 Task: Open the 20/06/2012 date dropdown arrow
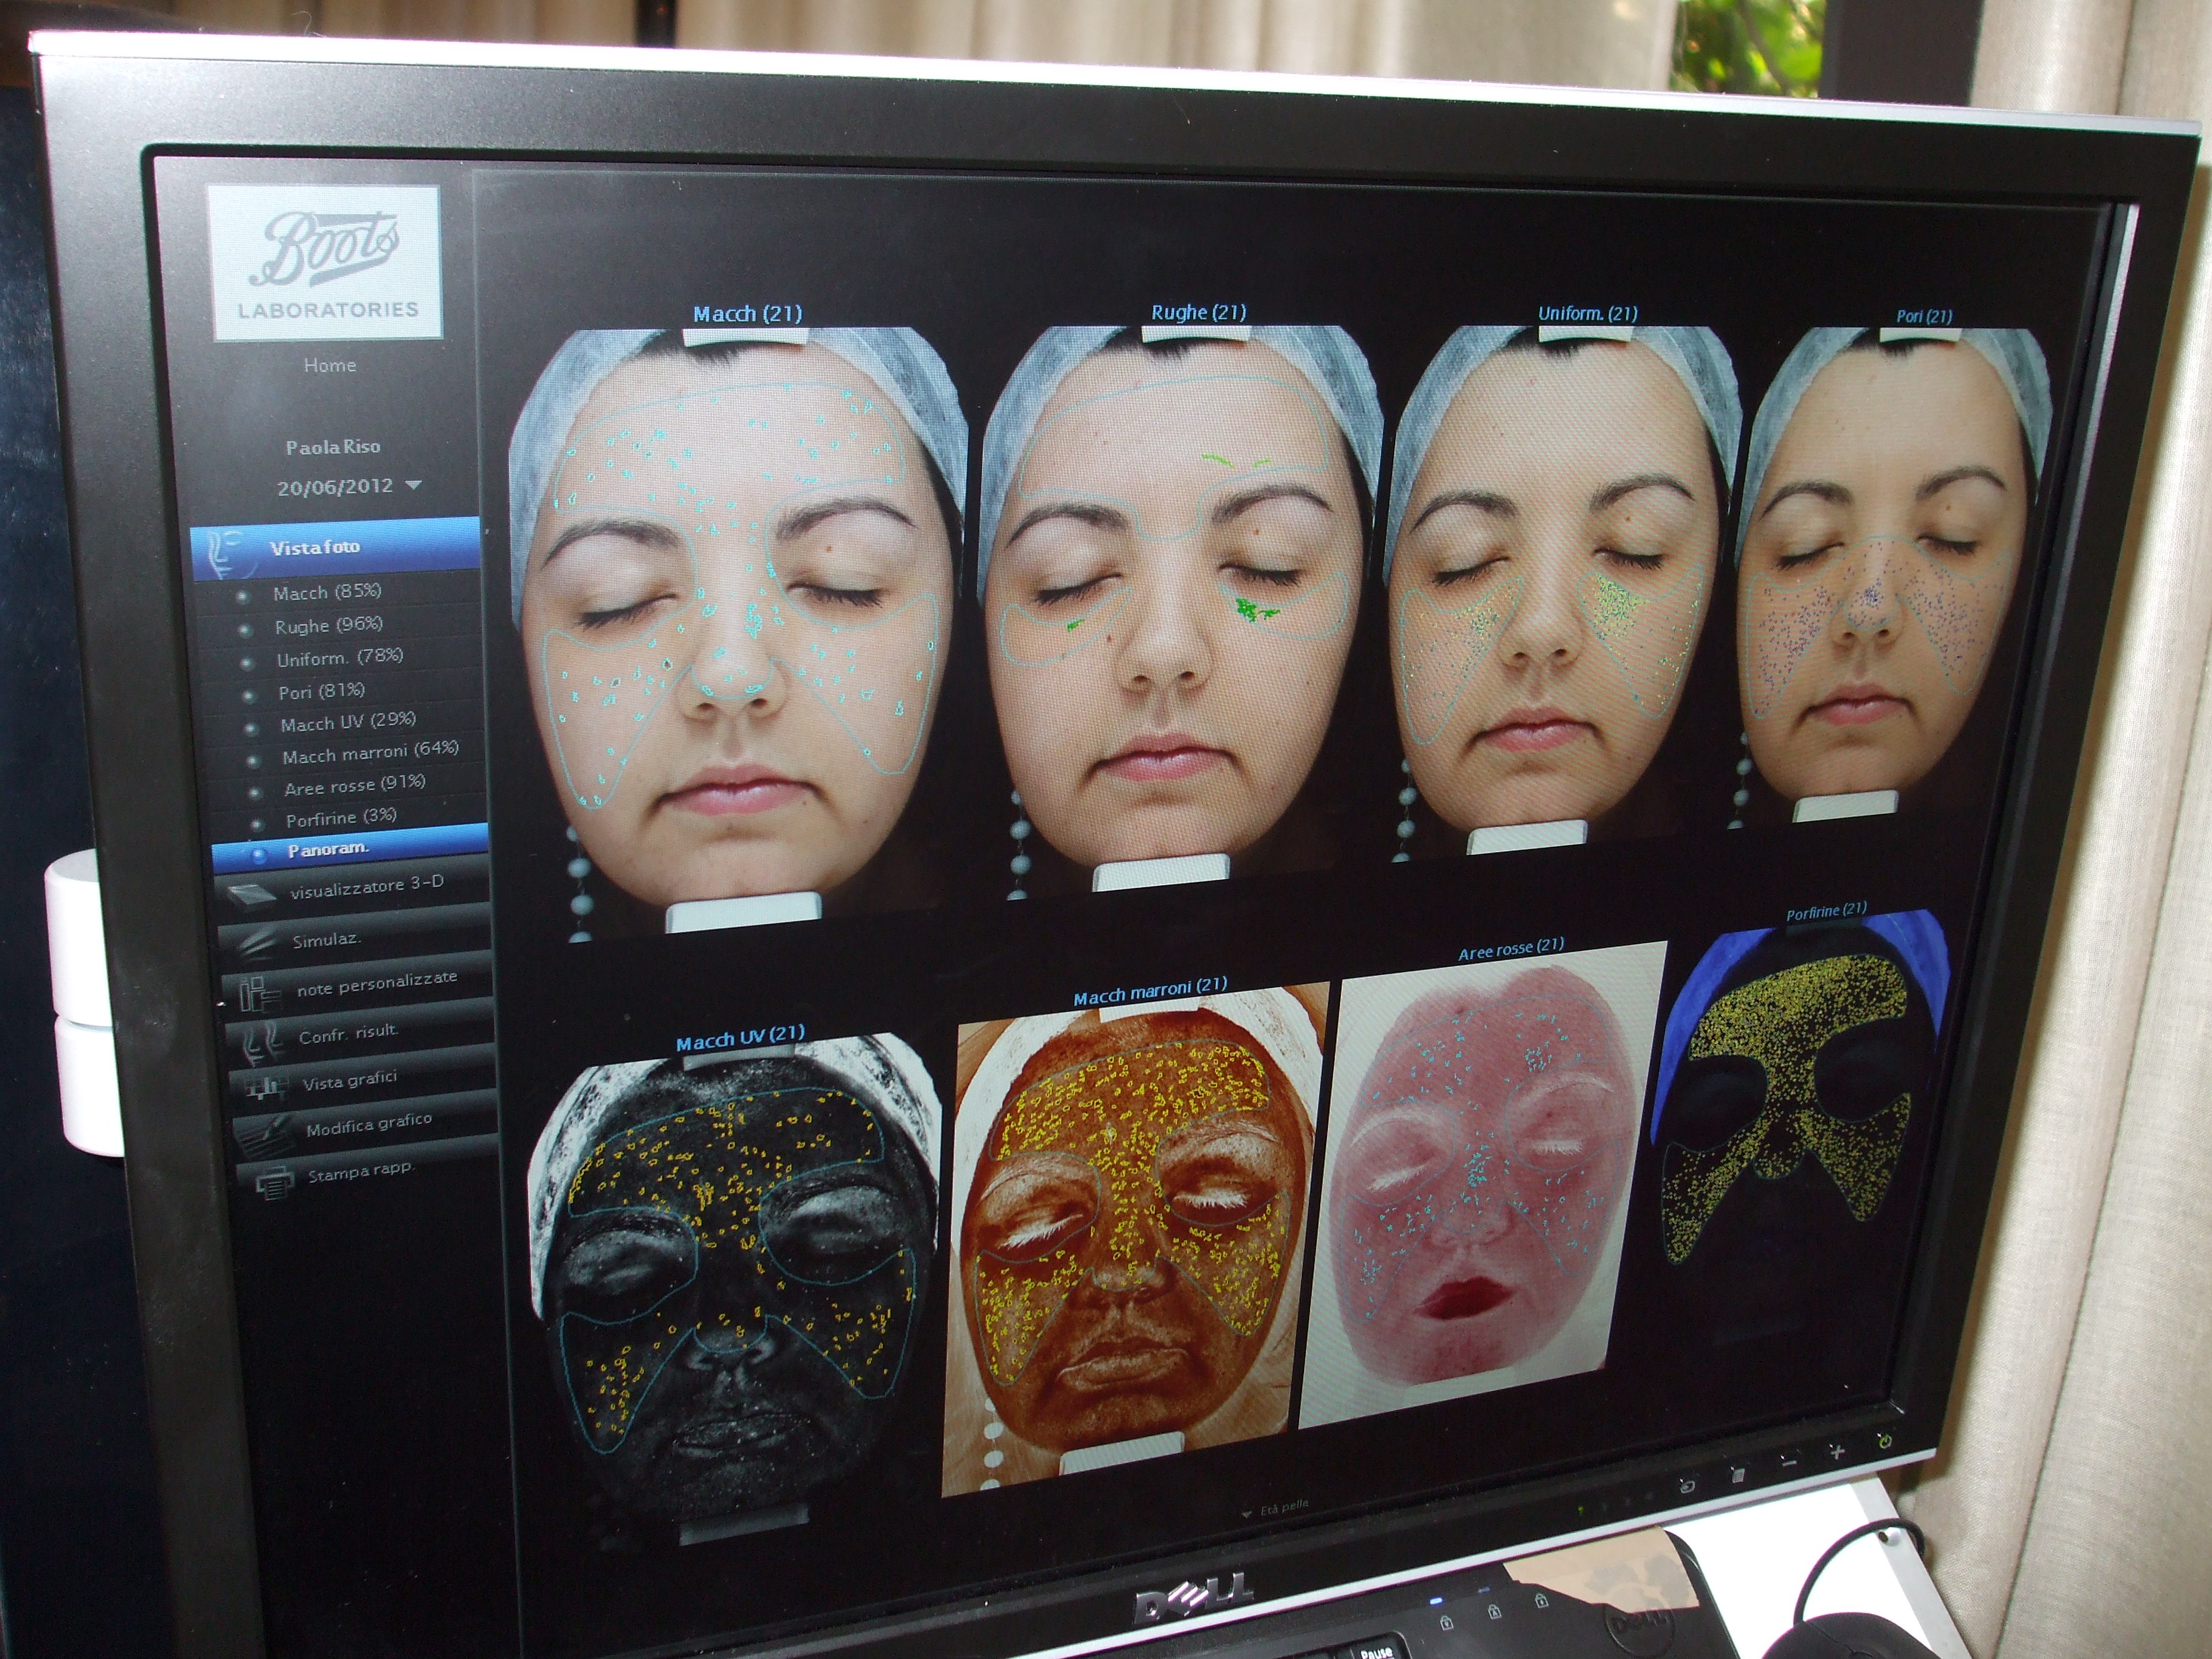tap(413, 485)
